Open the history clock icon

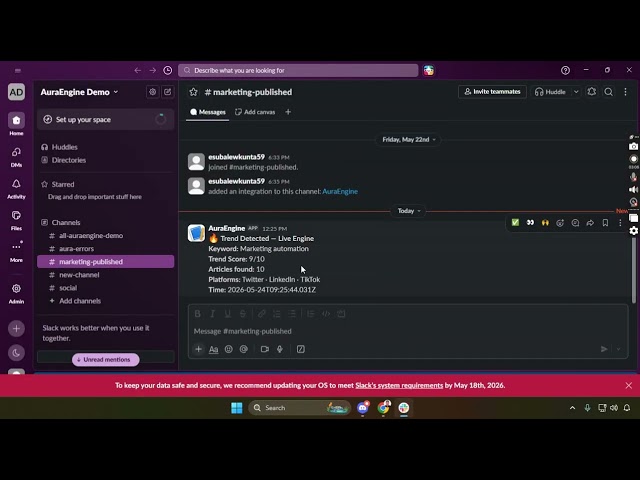tap(168, 71)
